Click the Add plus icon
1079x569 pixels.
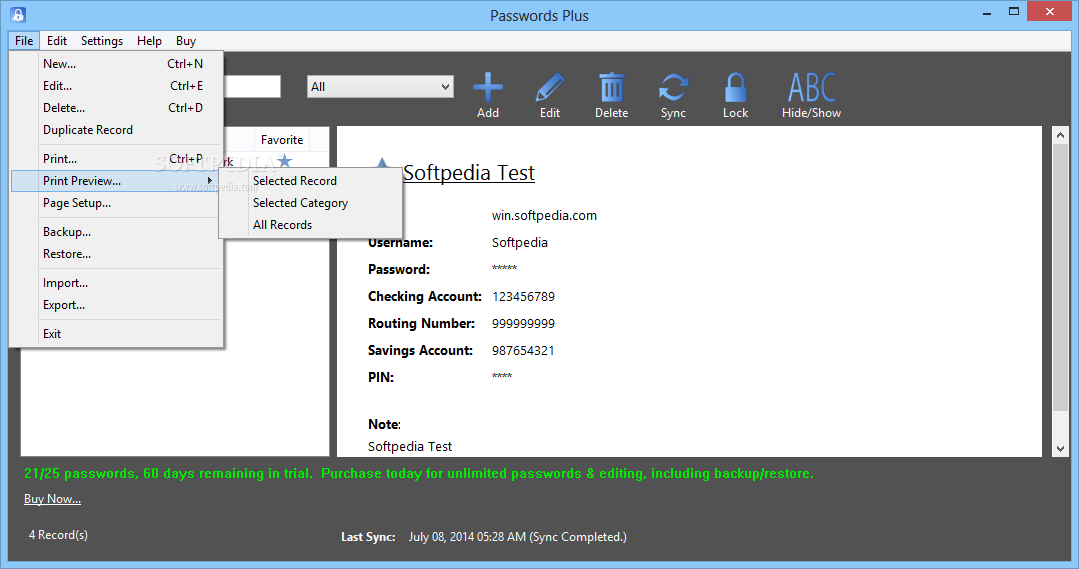pyautogui.click(x=488, y=88)
